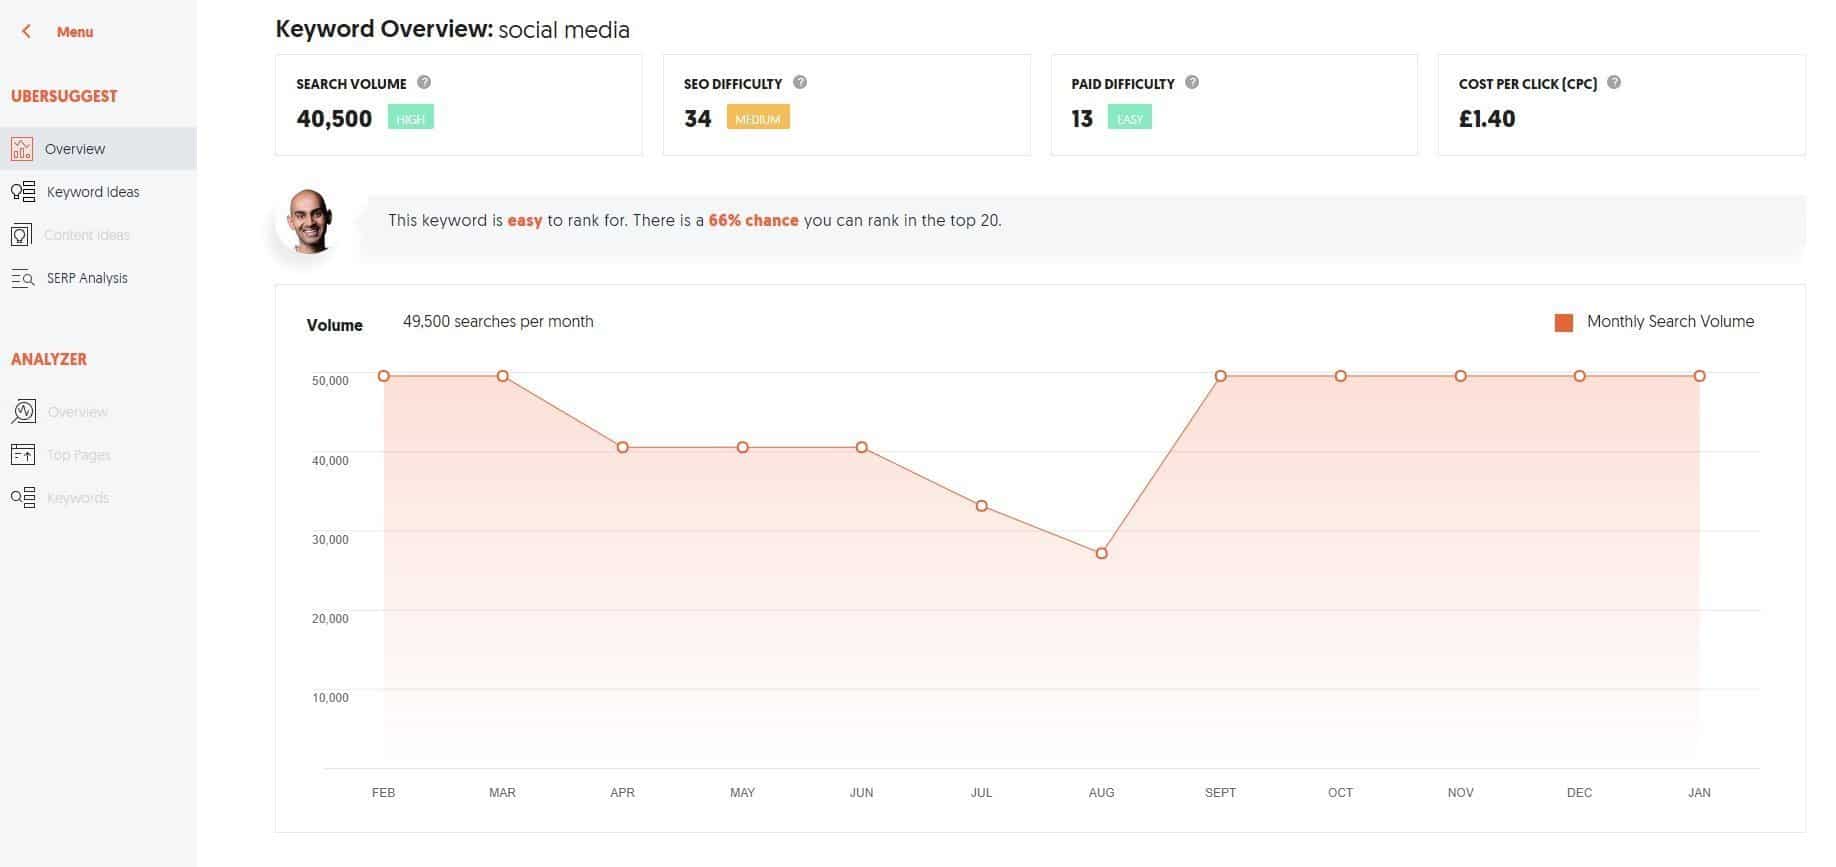1836x867 pixels.
Task: Click the Keyword Ideas lightbulb icon
Action: tap(22, 192)
